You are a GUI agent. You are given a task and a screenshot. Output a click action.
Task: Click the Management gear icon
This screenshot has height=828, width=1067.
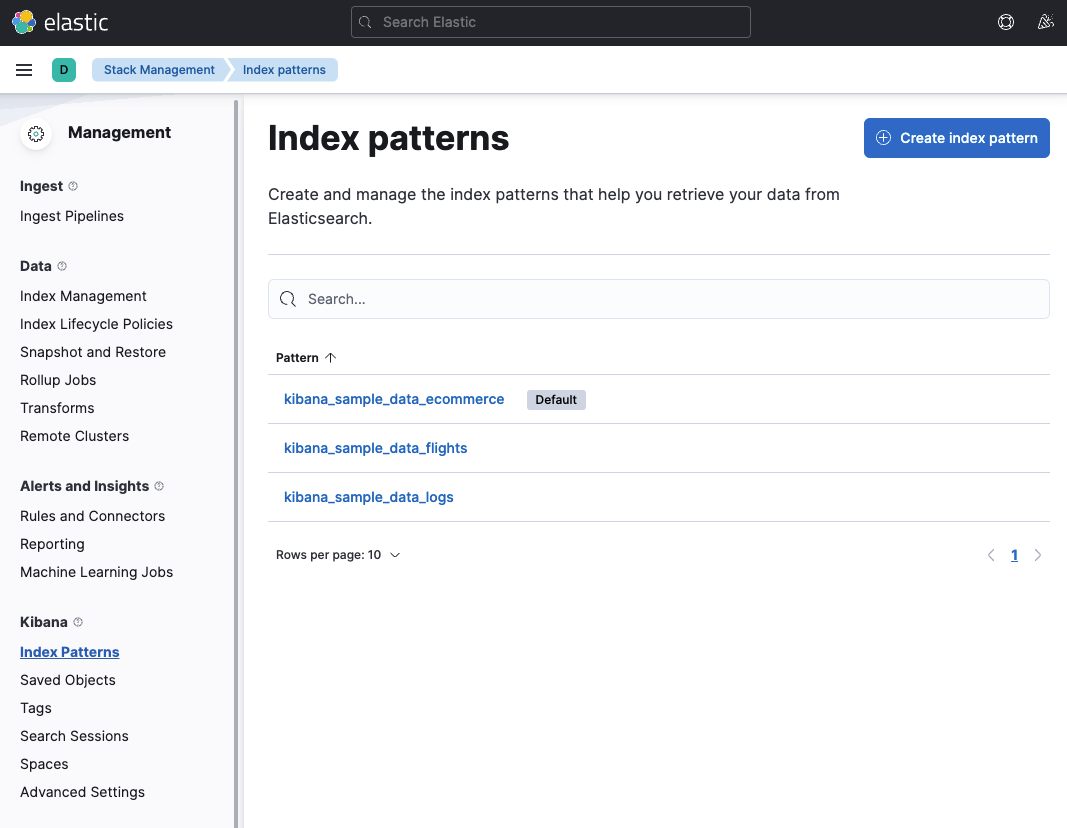tap(36, 133)
